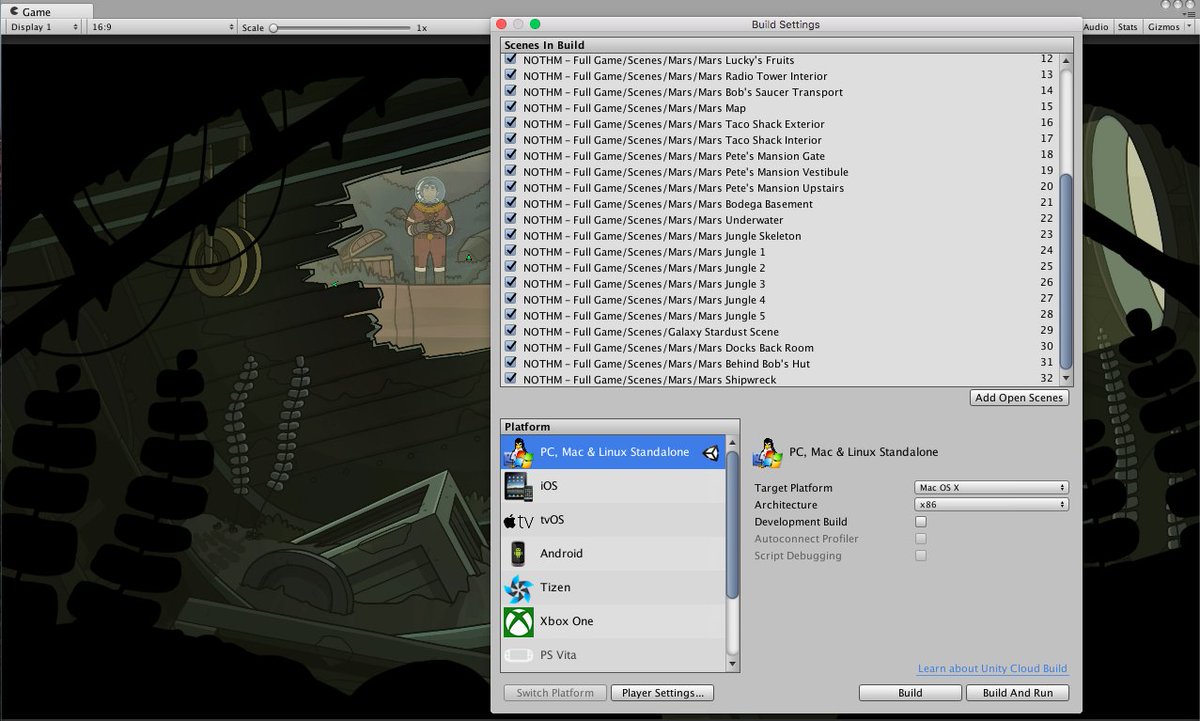Uncheck the Mars Jungle 5 scene checkbox
The width and height of the screenshot is (1200, 721).
click(511, 316)
